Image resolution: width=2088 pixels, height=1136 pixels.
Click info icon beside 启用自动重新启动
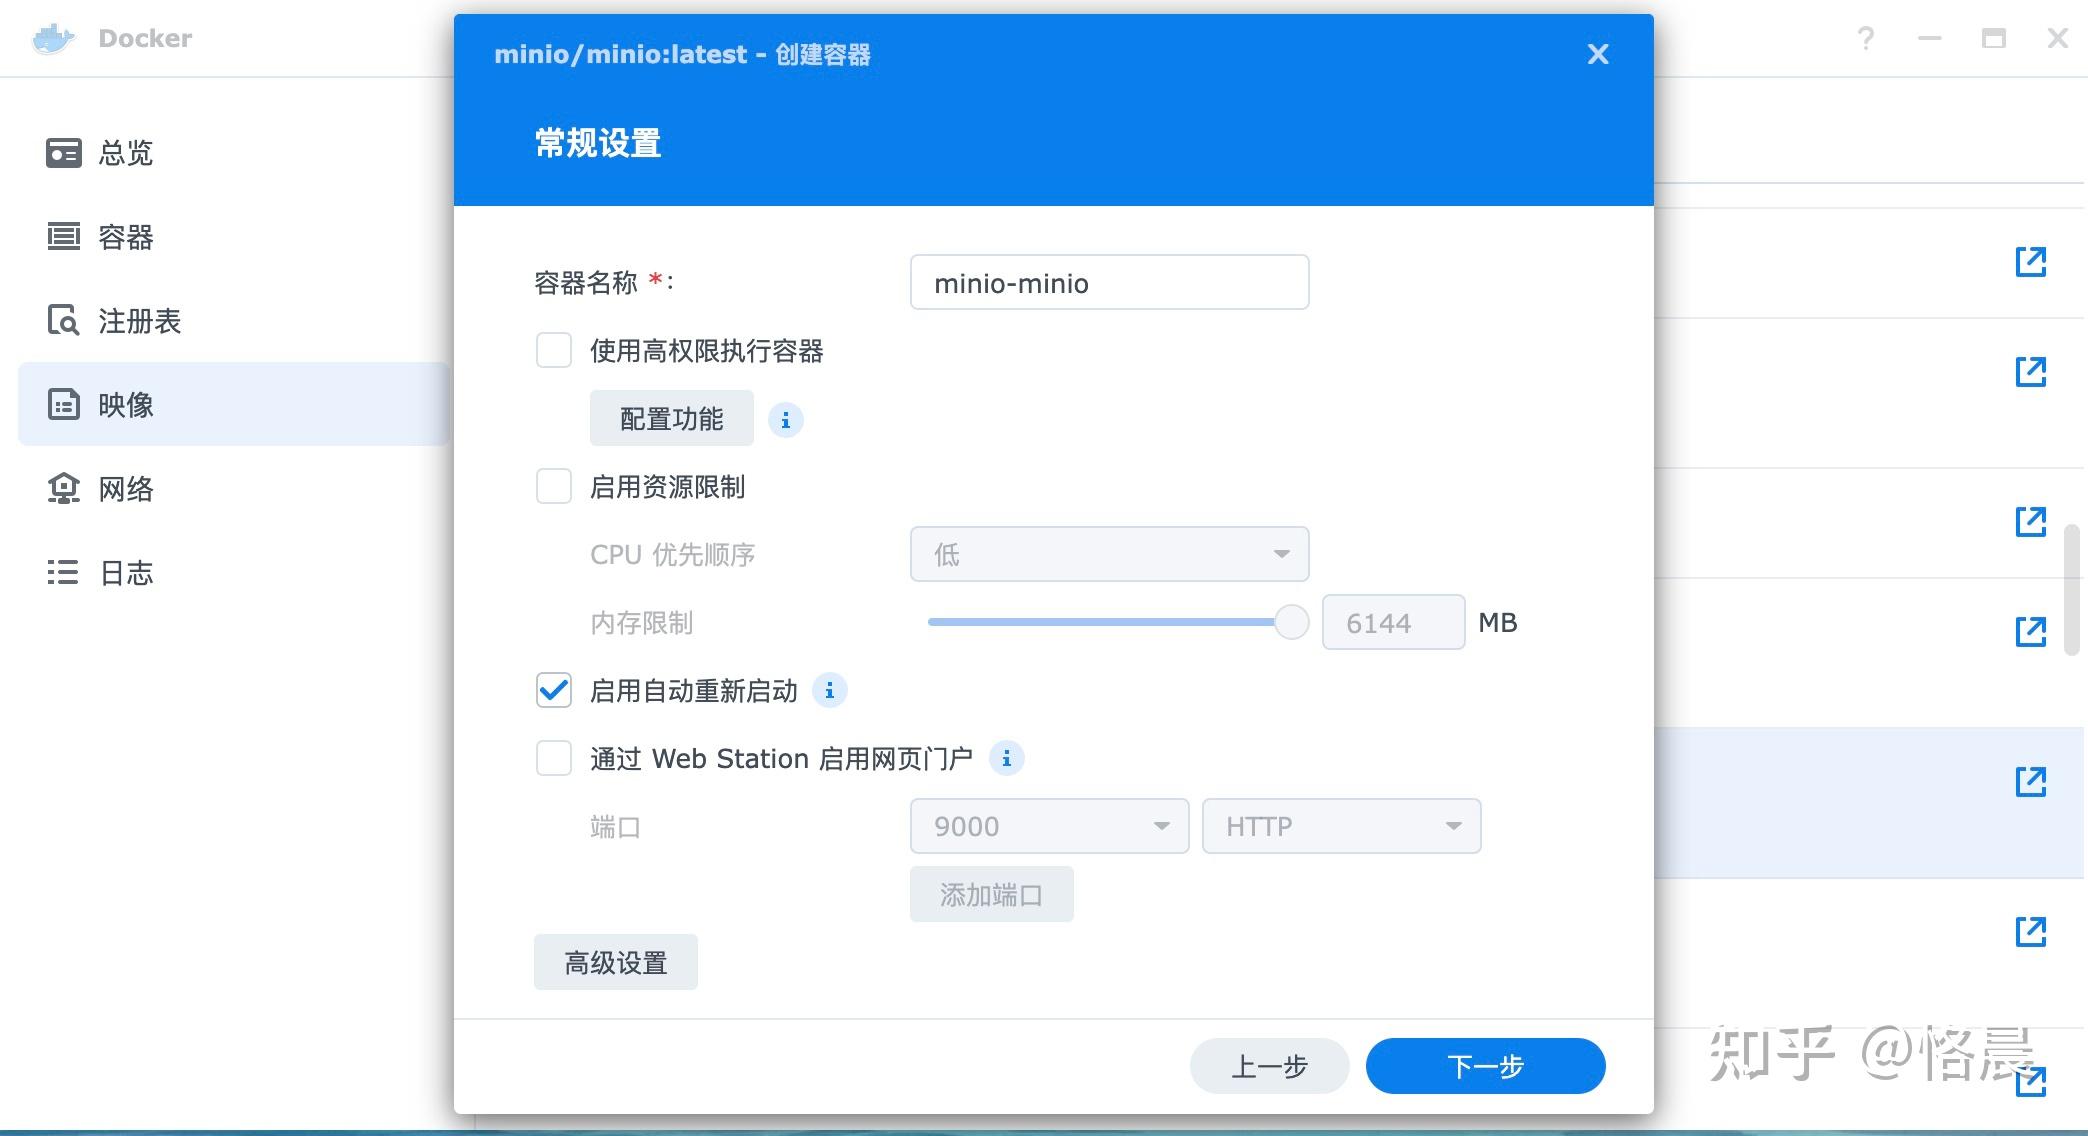829,691
